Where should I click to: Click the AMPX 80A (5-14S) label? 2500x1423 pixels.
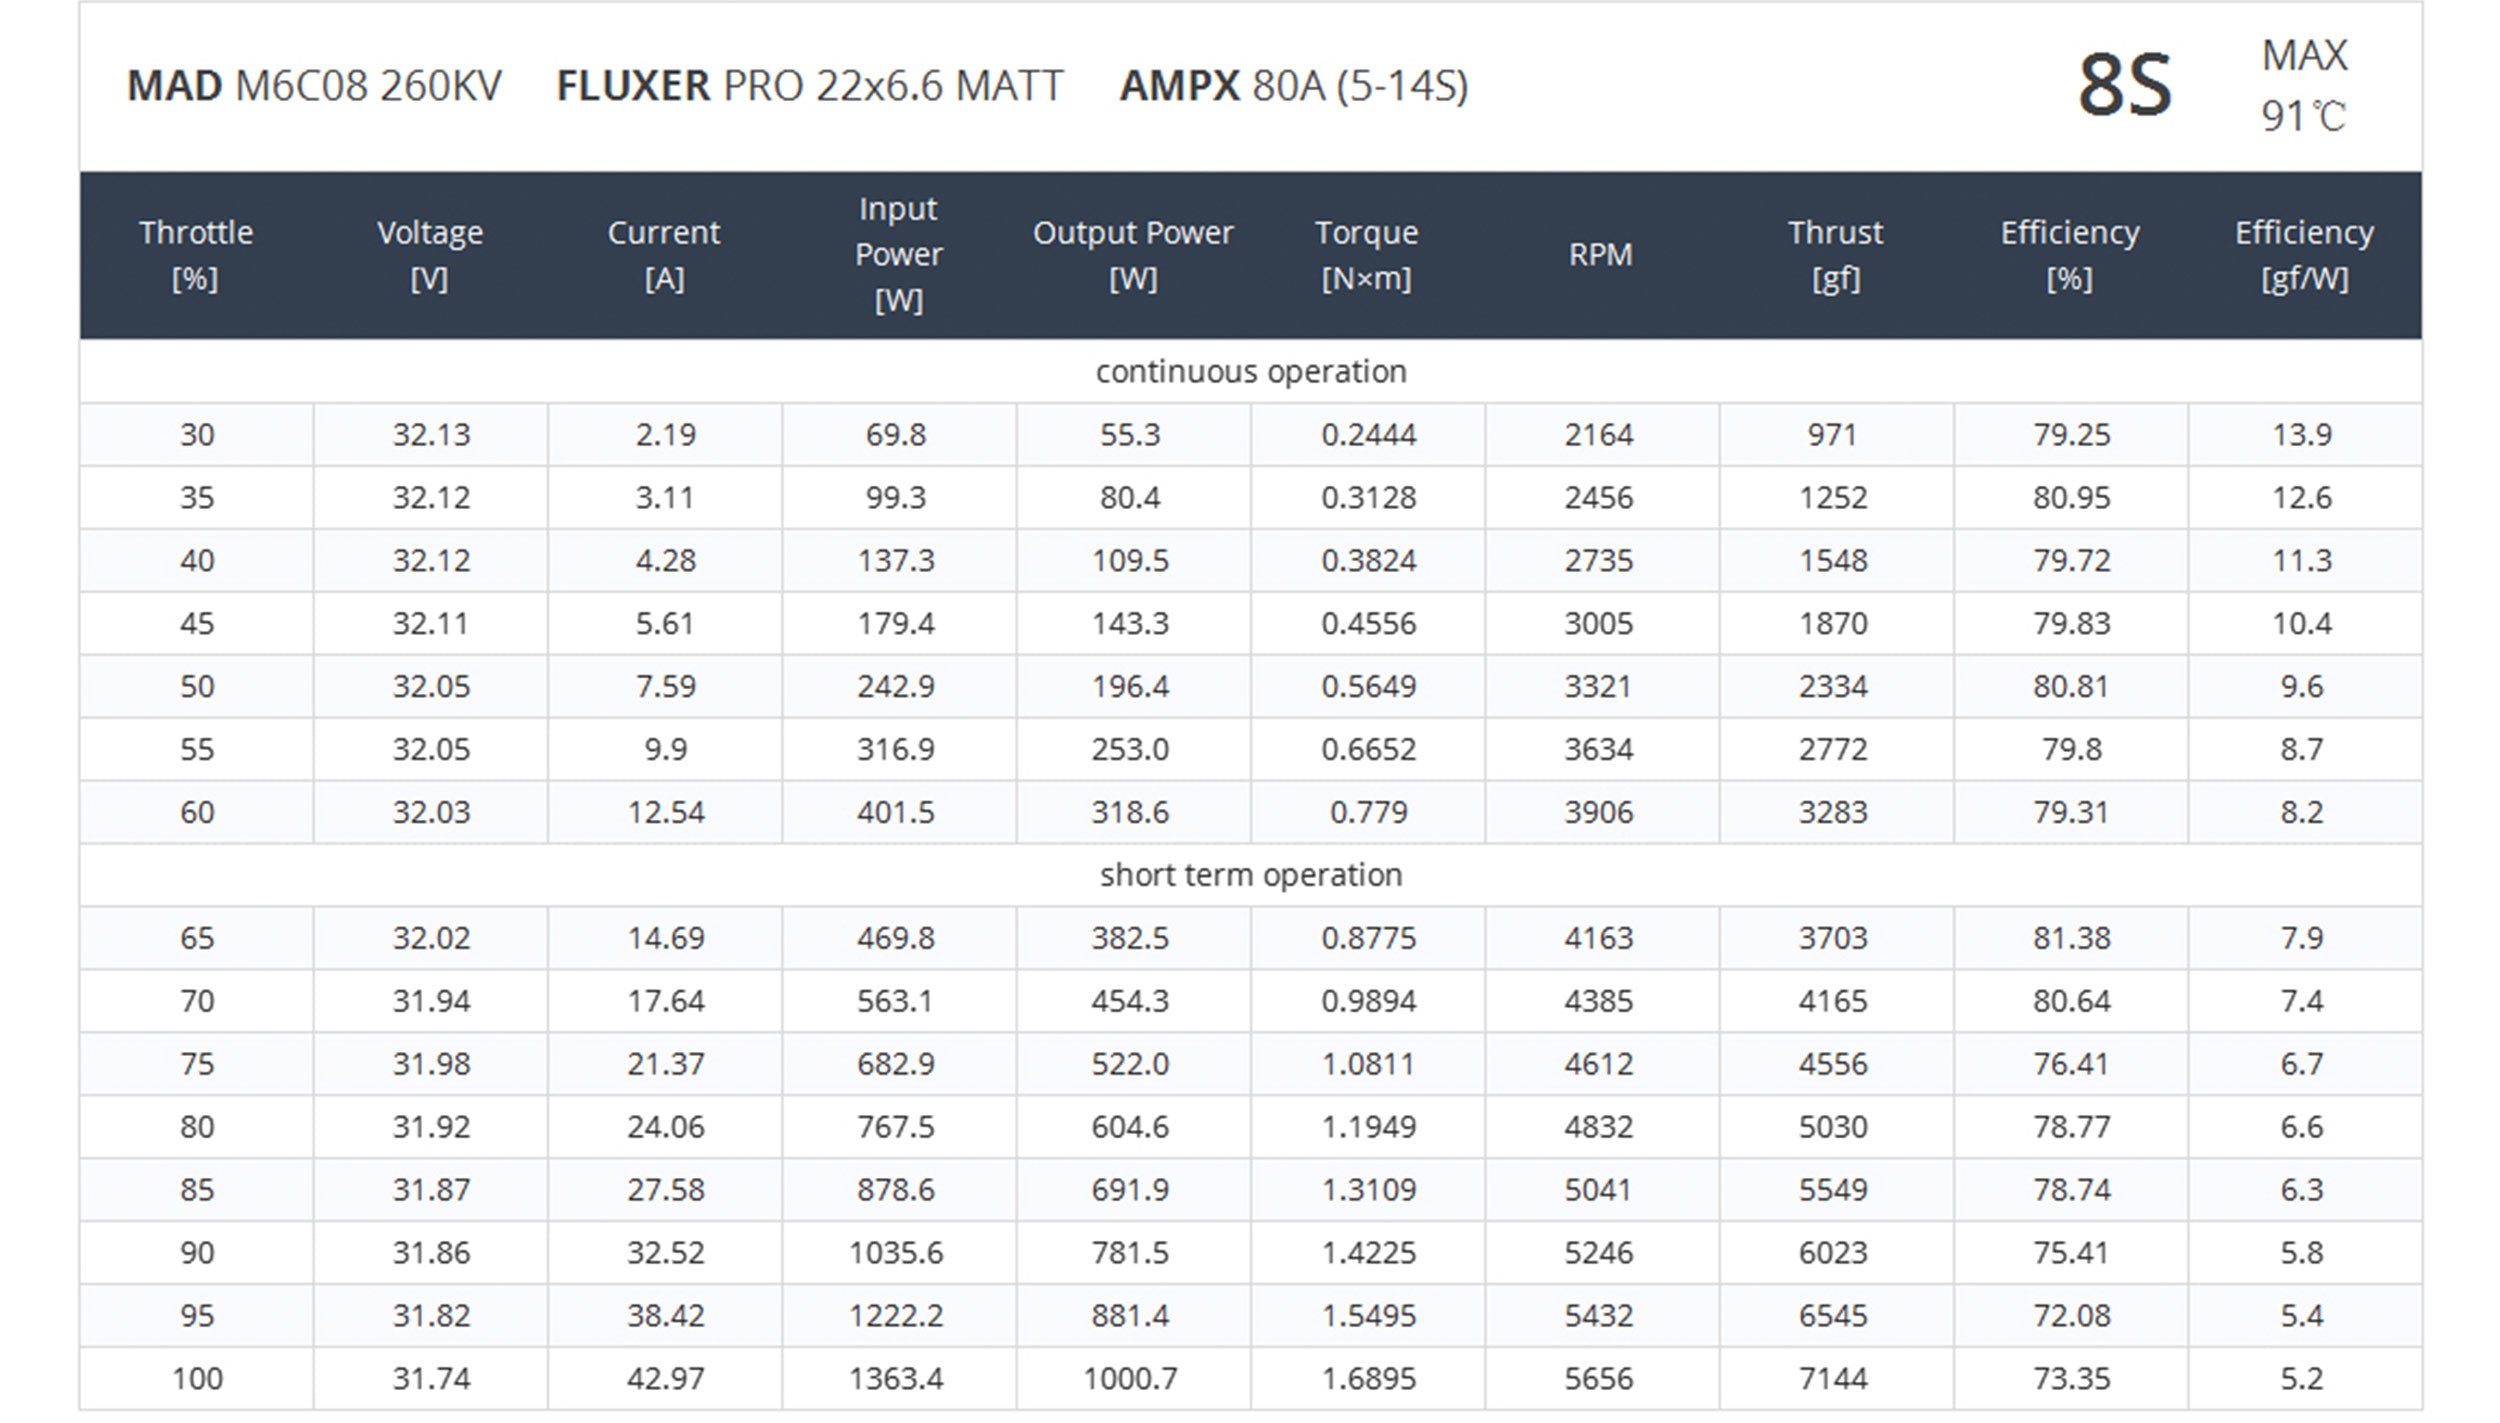(x=1293, y=86)
